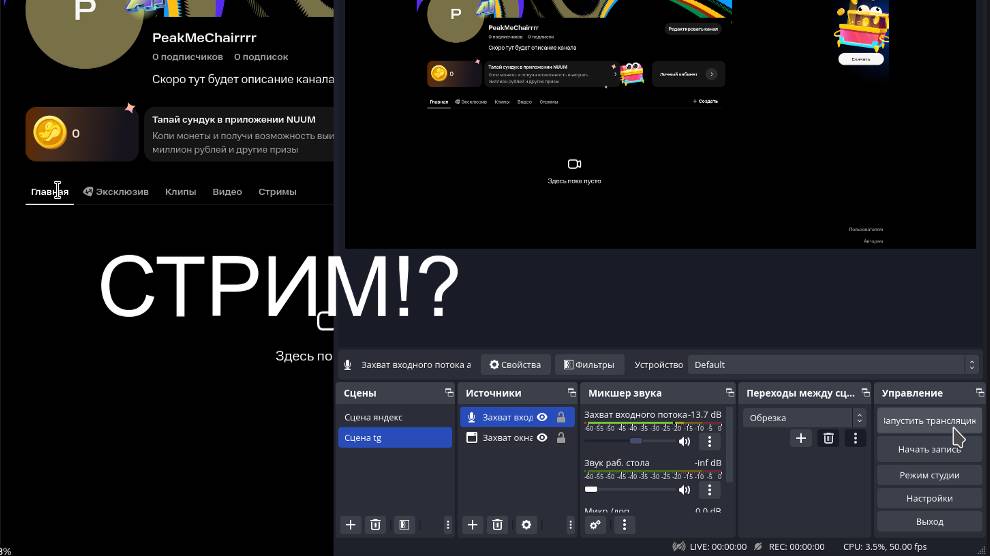Toggle lock on Захват входного потока source
This screenshot has width=990, height=556.
tap(561, 417)
